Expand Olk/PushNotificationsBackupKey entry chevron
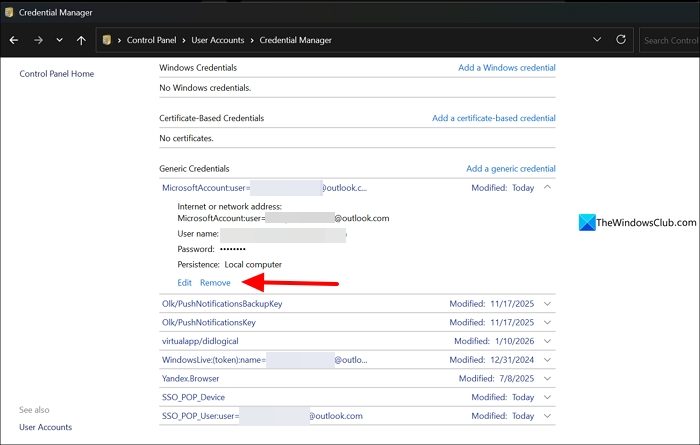This screenshot has width=700, height=445. click(x=547, y=304)
